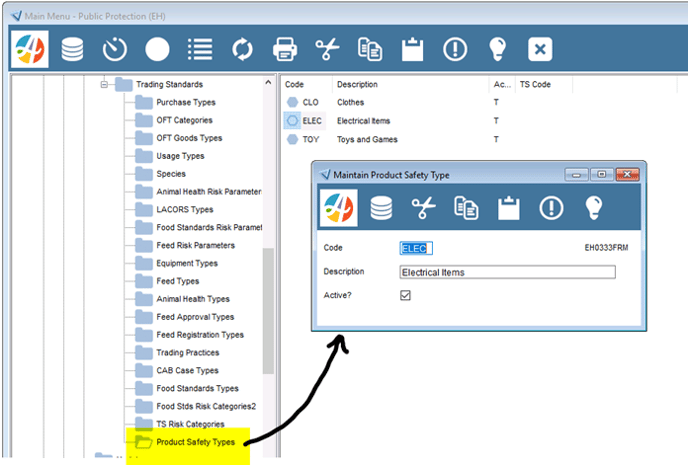The image size is (688, 465).
Task: Click the ELEC code cell
Action: [312, 121]
